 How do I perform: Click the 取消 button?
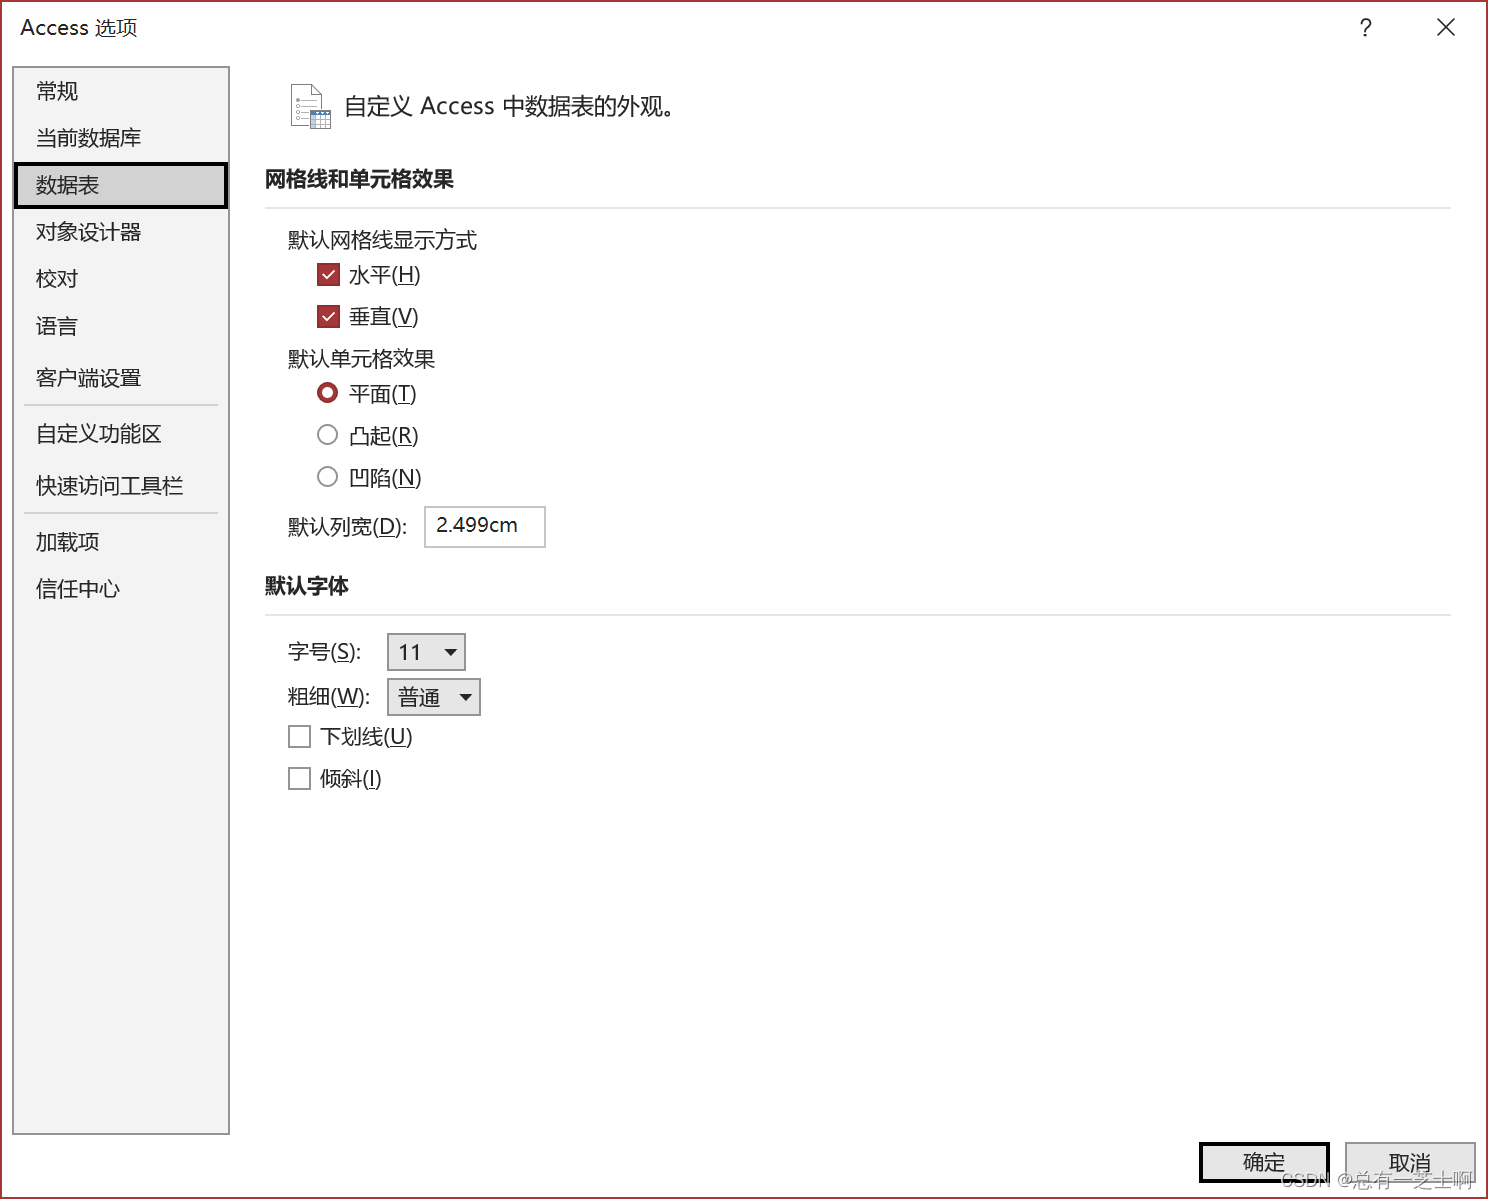[x=1410, y=1162]
